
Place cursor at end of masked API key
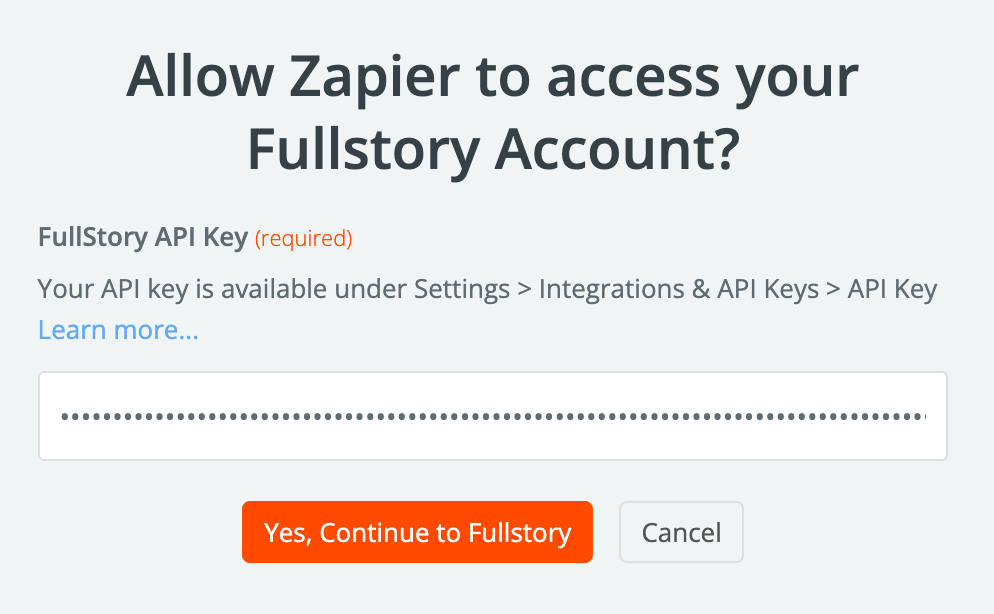[x=925, y=416]
